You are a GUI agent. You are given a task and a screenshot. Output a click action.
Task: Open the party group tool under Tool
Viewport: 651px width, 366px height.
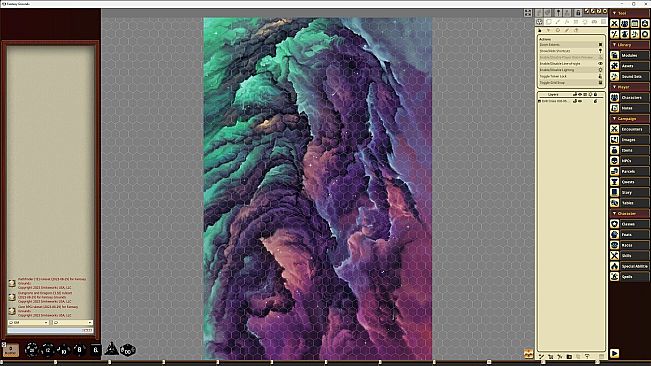(x=624, y=24)
